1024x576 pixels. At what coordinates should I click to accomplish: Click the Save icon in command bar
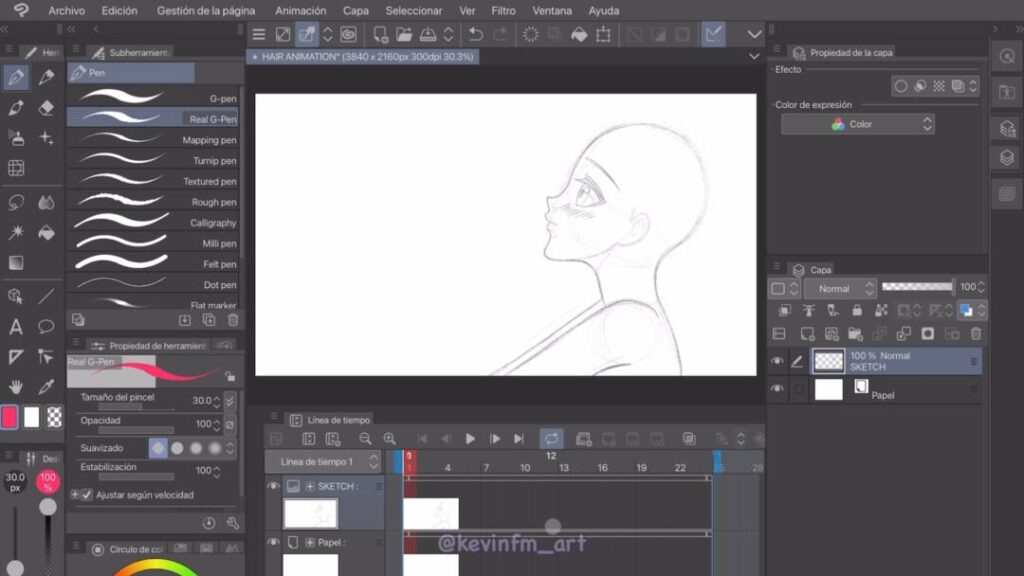[x=428, y=34]
